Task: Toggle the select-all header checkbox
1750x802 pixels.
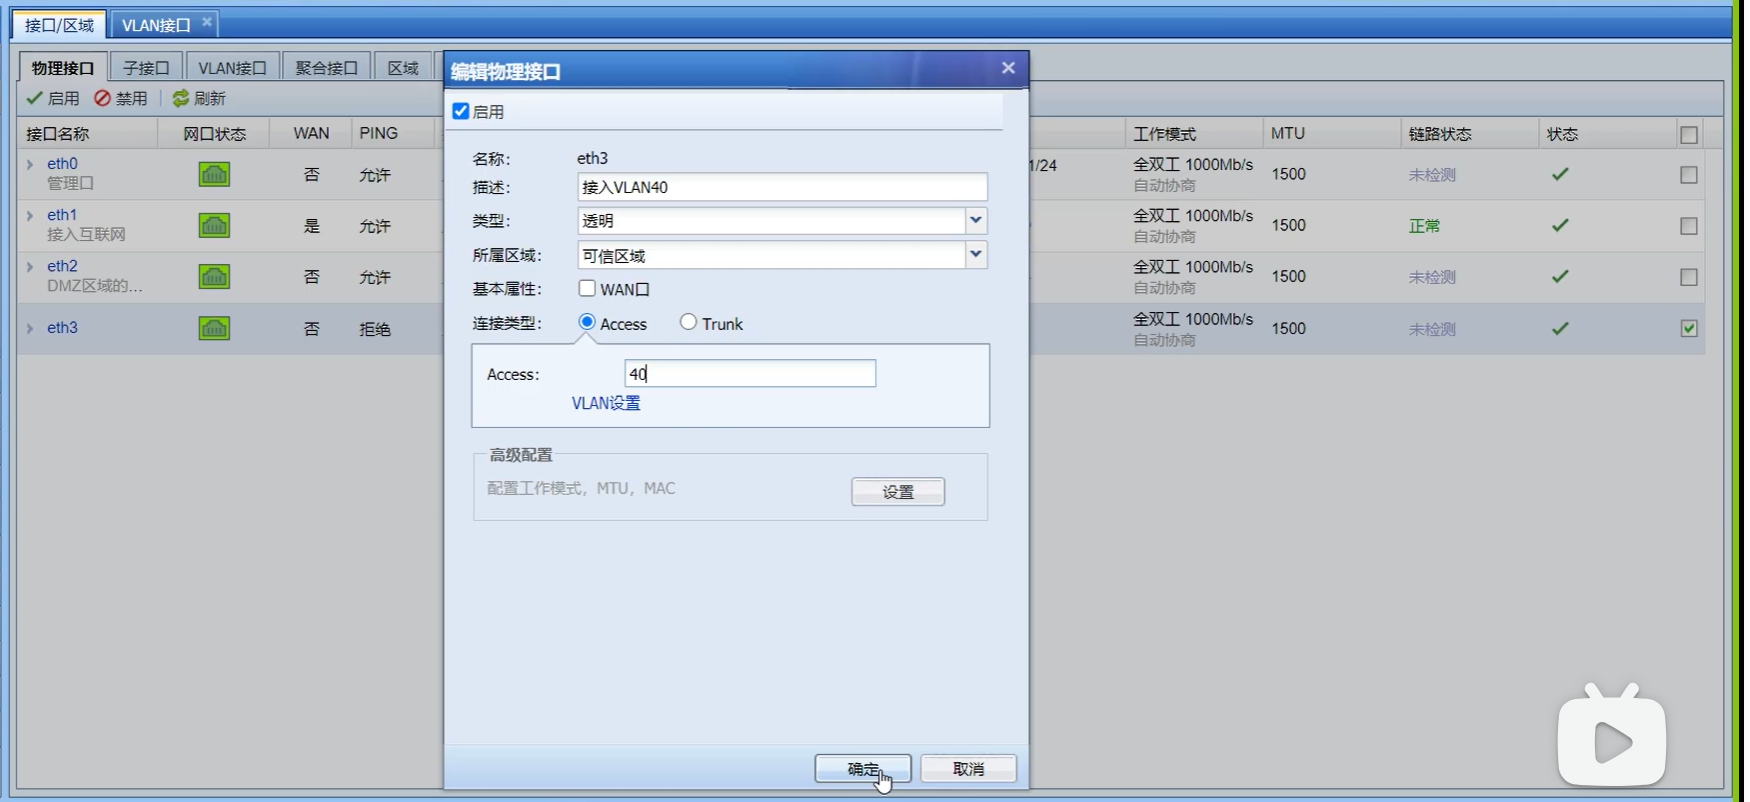Action: 1689,135
